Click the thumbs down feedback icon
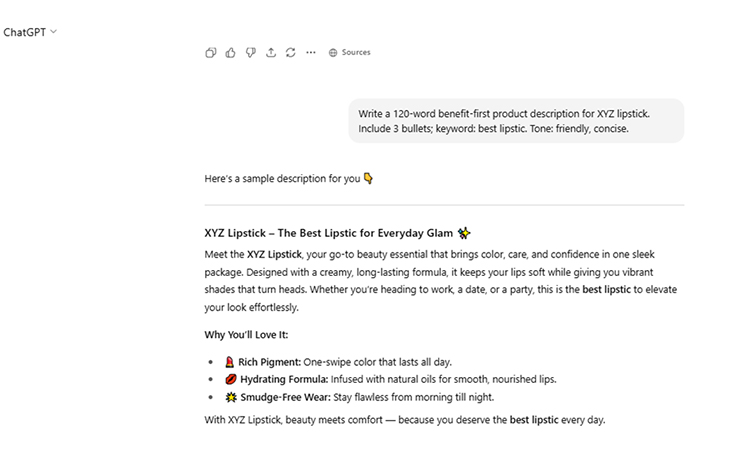Screen dimensions: 750x450 [x=250, y=52]
